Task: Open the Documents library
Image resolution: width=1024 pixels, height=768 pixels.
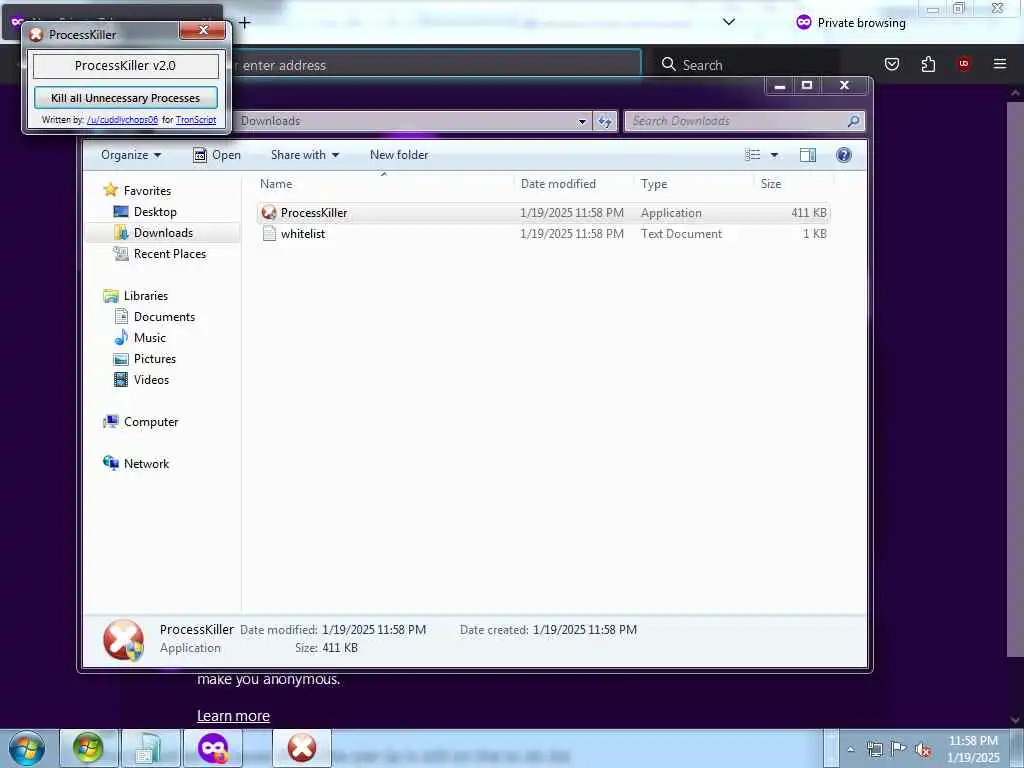Action: 164,317
